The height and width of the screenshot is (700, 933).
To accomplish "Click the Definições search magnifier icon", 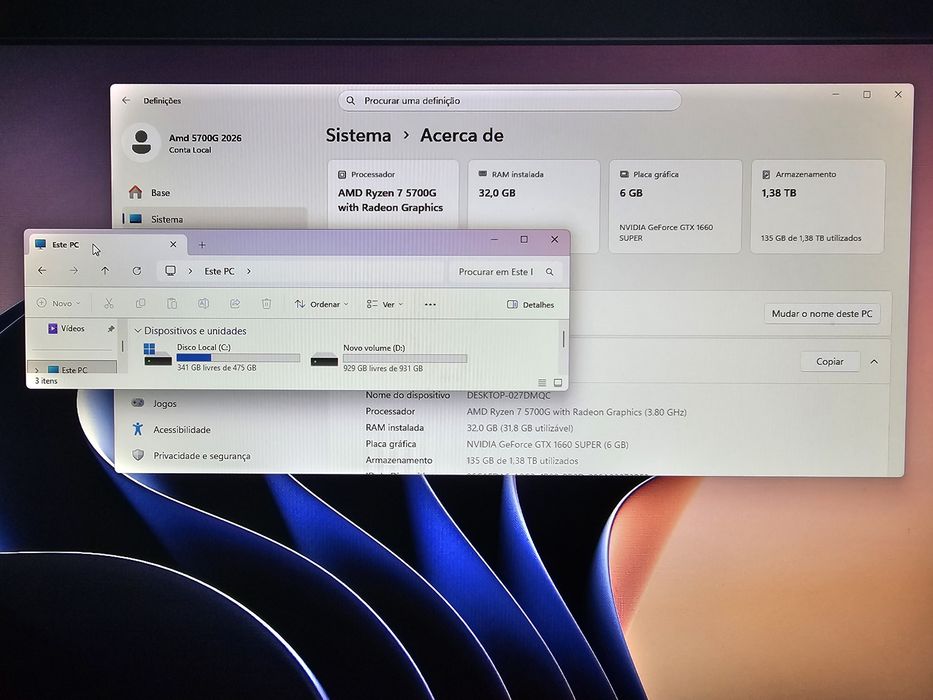I will coord(351,101).
